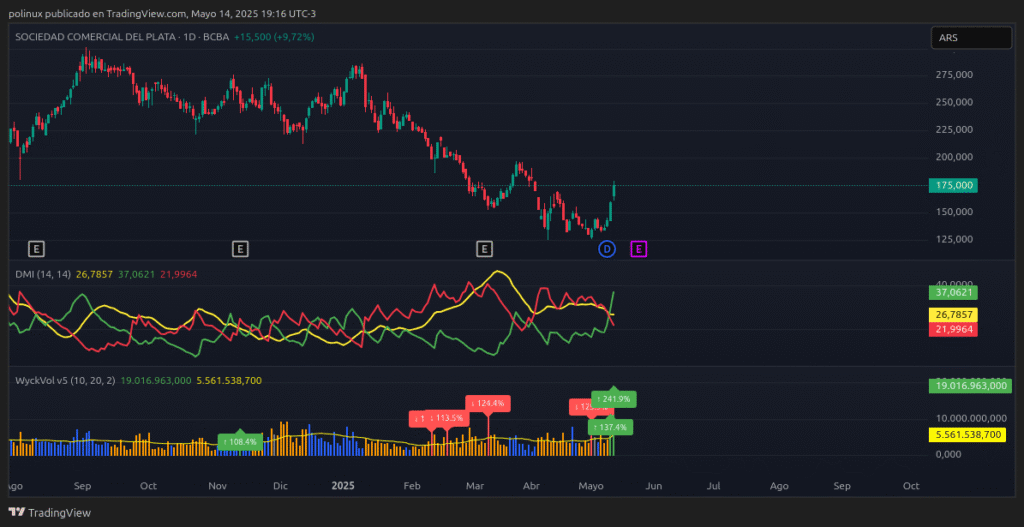The image size is (1024, 527).
Task: Click the Abr label on time axis
Action: click(532, 486)
